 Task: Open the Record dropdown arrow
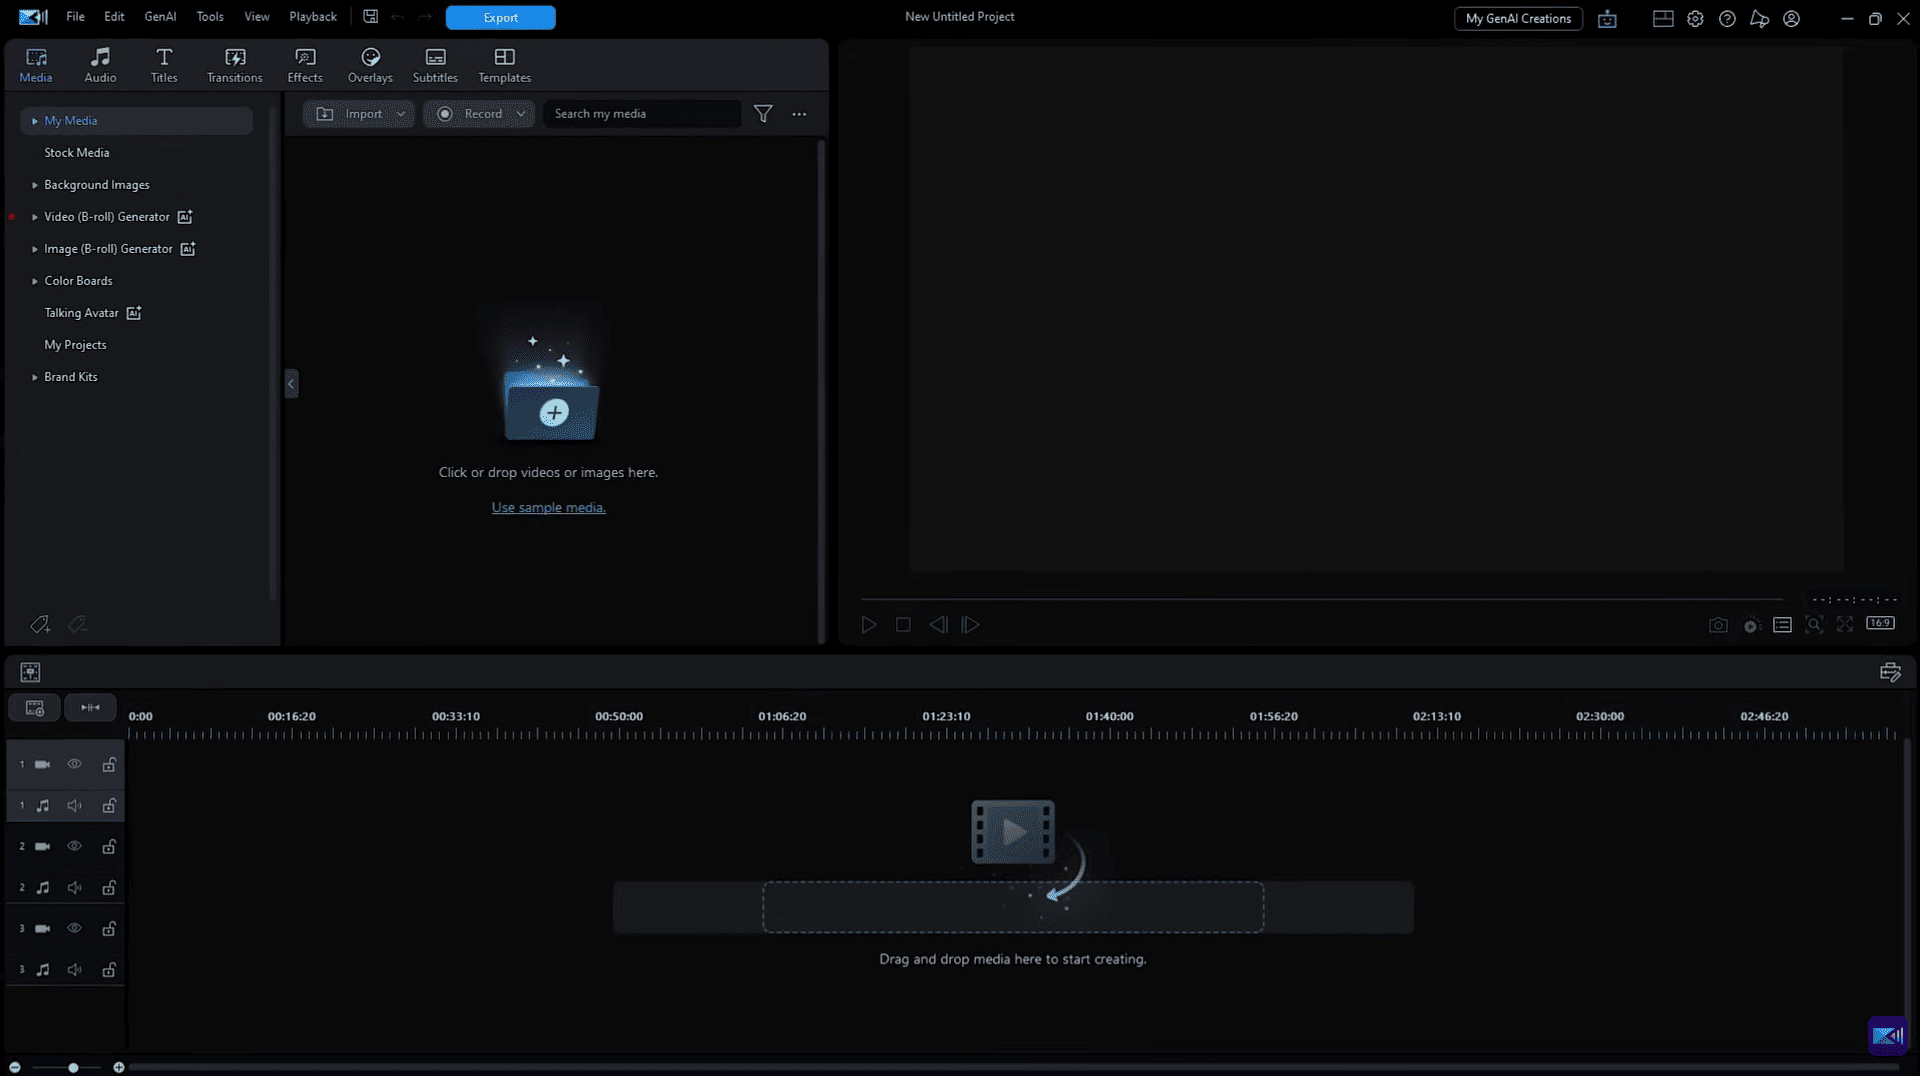[521, 114]
